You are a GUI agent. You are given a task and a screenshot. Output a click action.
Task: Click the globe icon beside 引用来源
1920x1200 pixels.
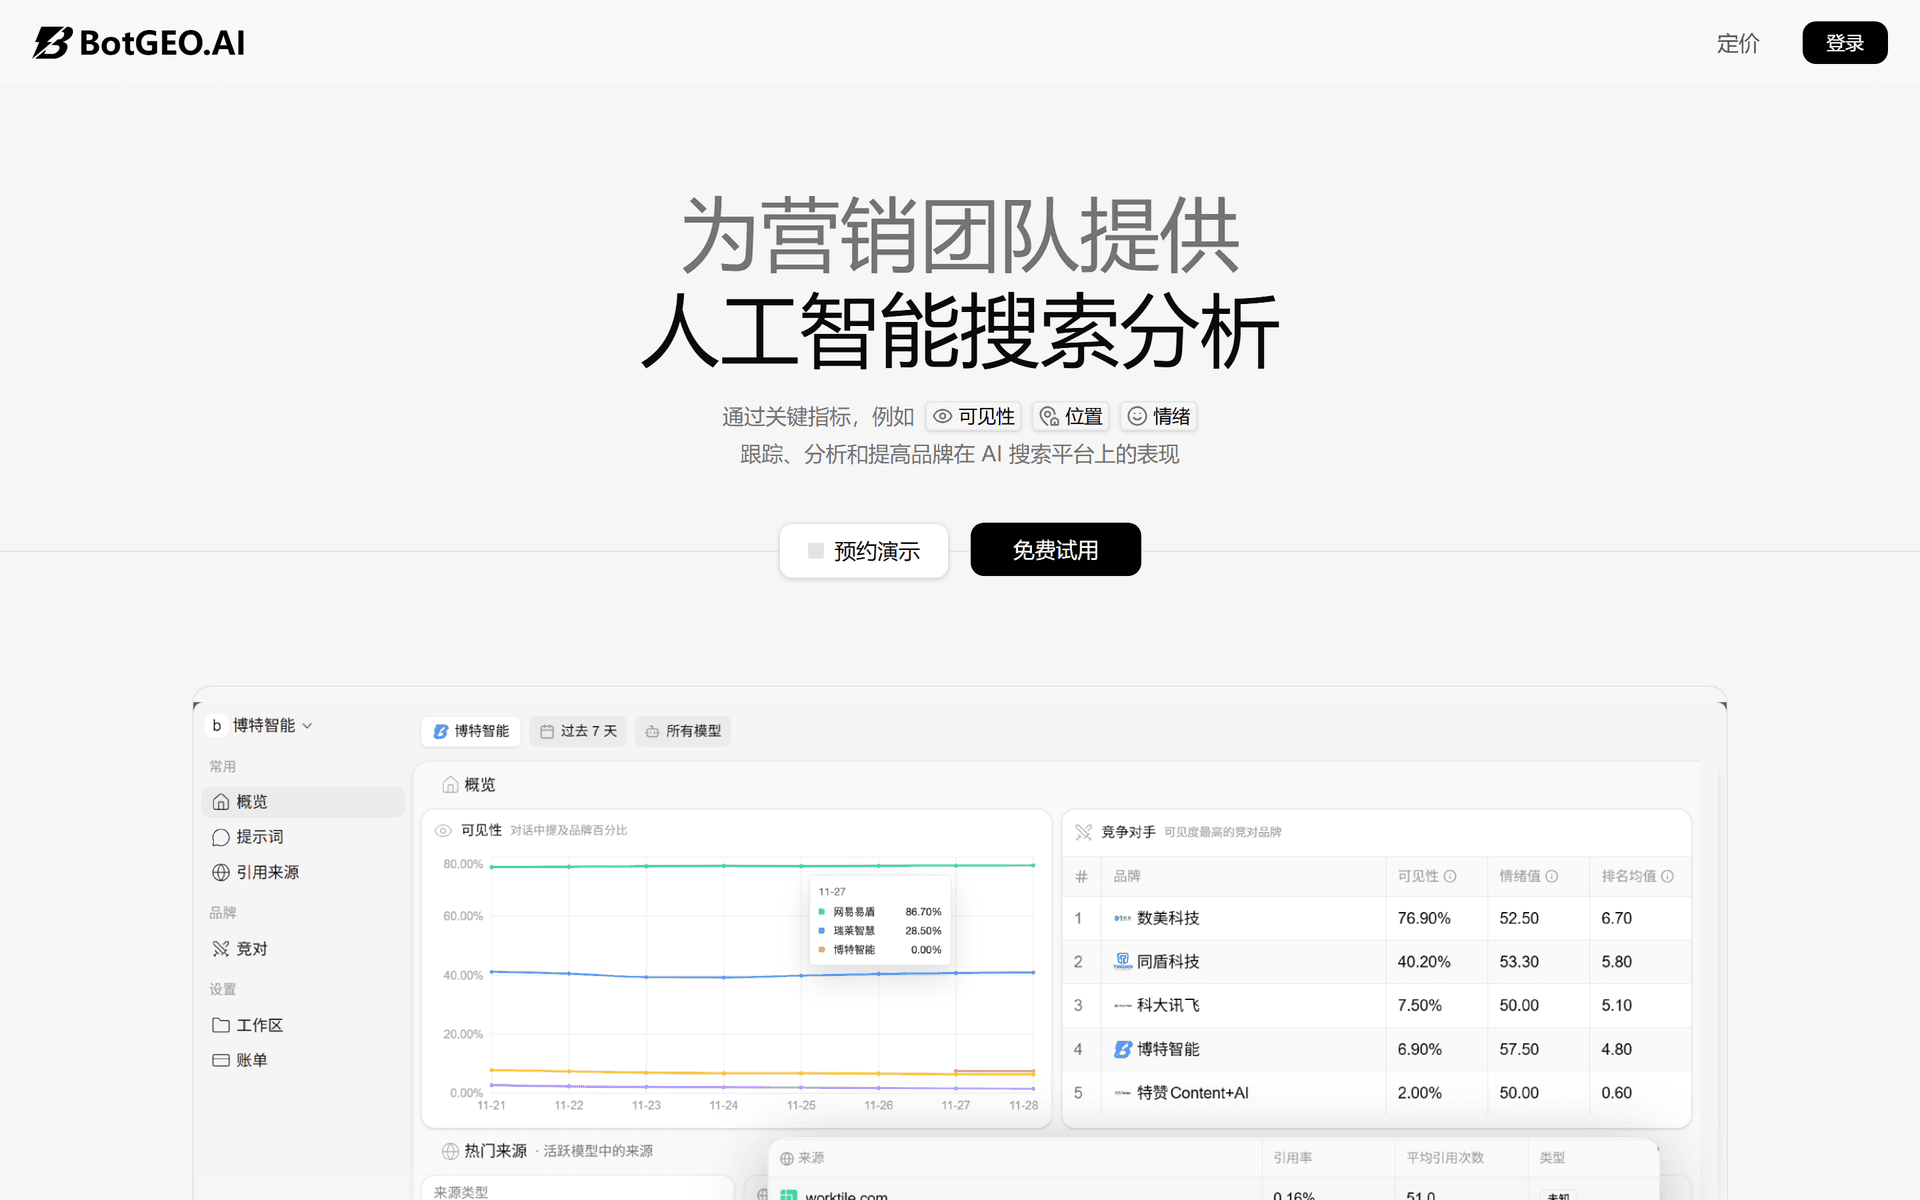[x=221, y=872]
